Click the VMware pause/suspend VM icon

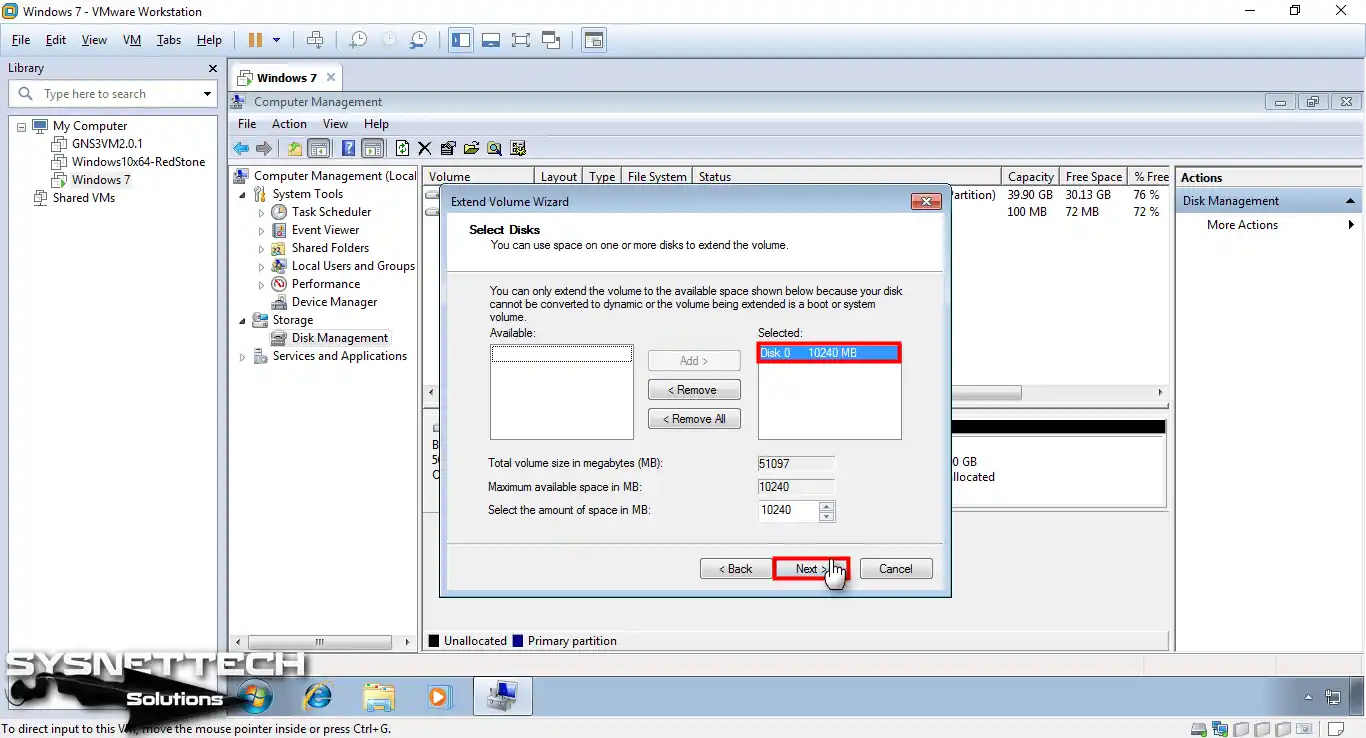coord(255,40)
